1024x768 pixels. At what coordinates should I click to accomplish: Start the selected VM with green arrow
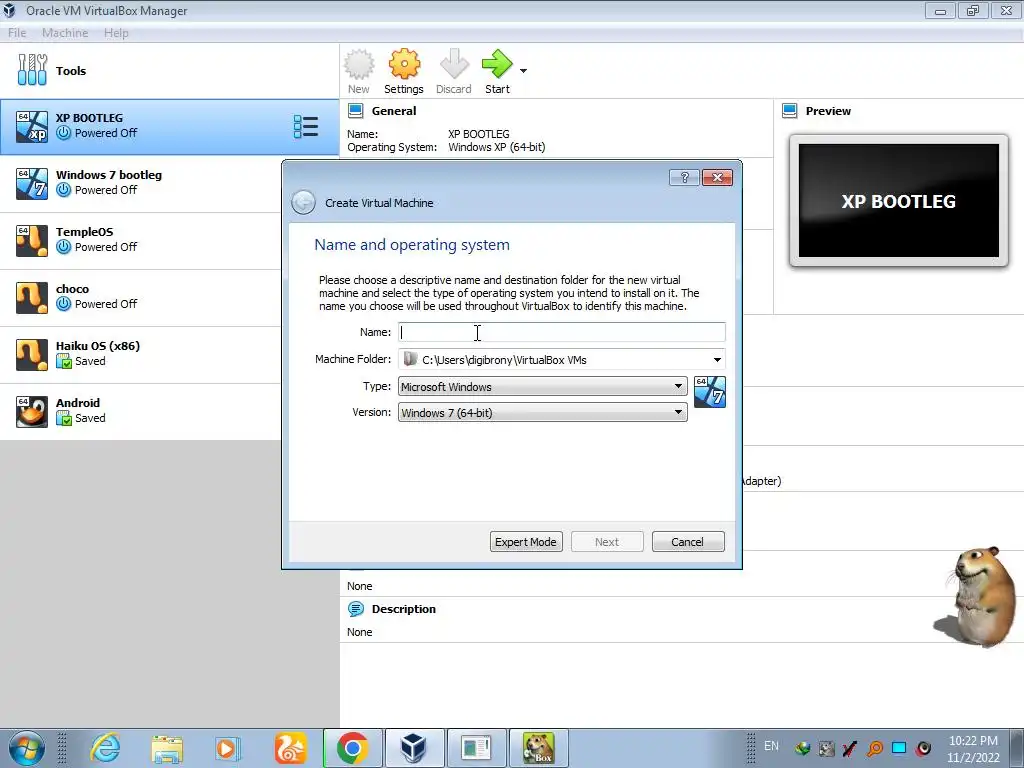click(497, 64)
